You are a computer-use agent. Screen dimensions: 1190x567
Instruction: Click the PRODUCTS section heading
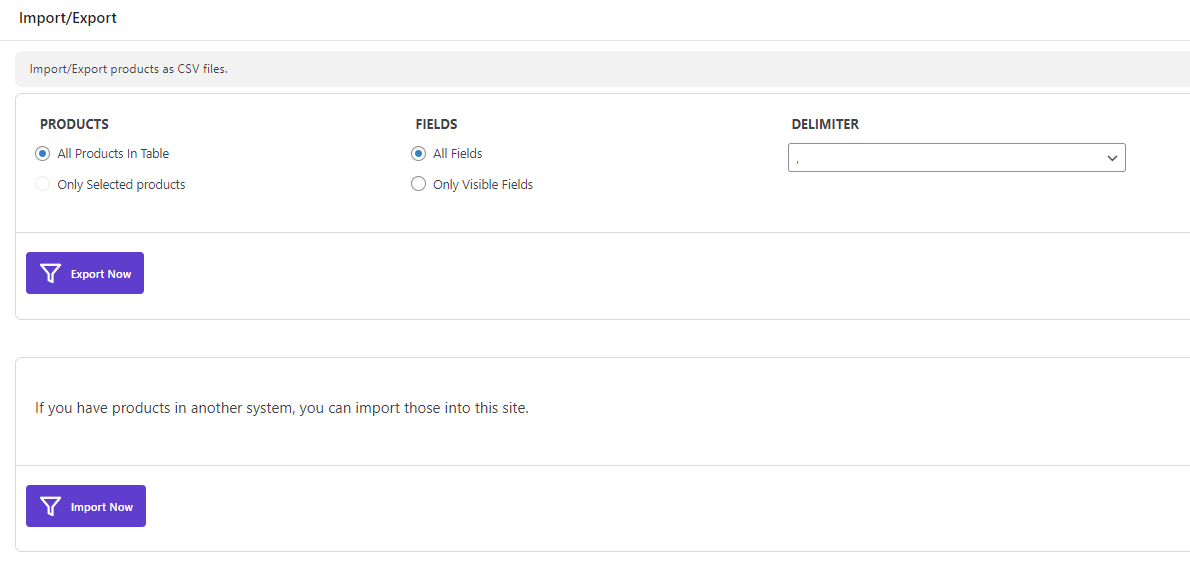(74, 125)
